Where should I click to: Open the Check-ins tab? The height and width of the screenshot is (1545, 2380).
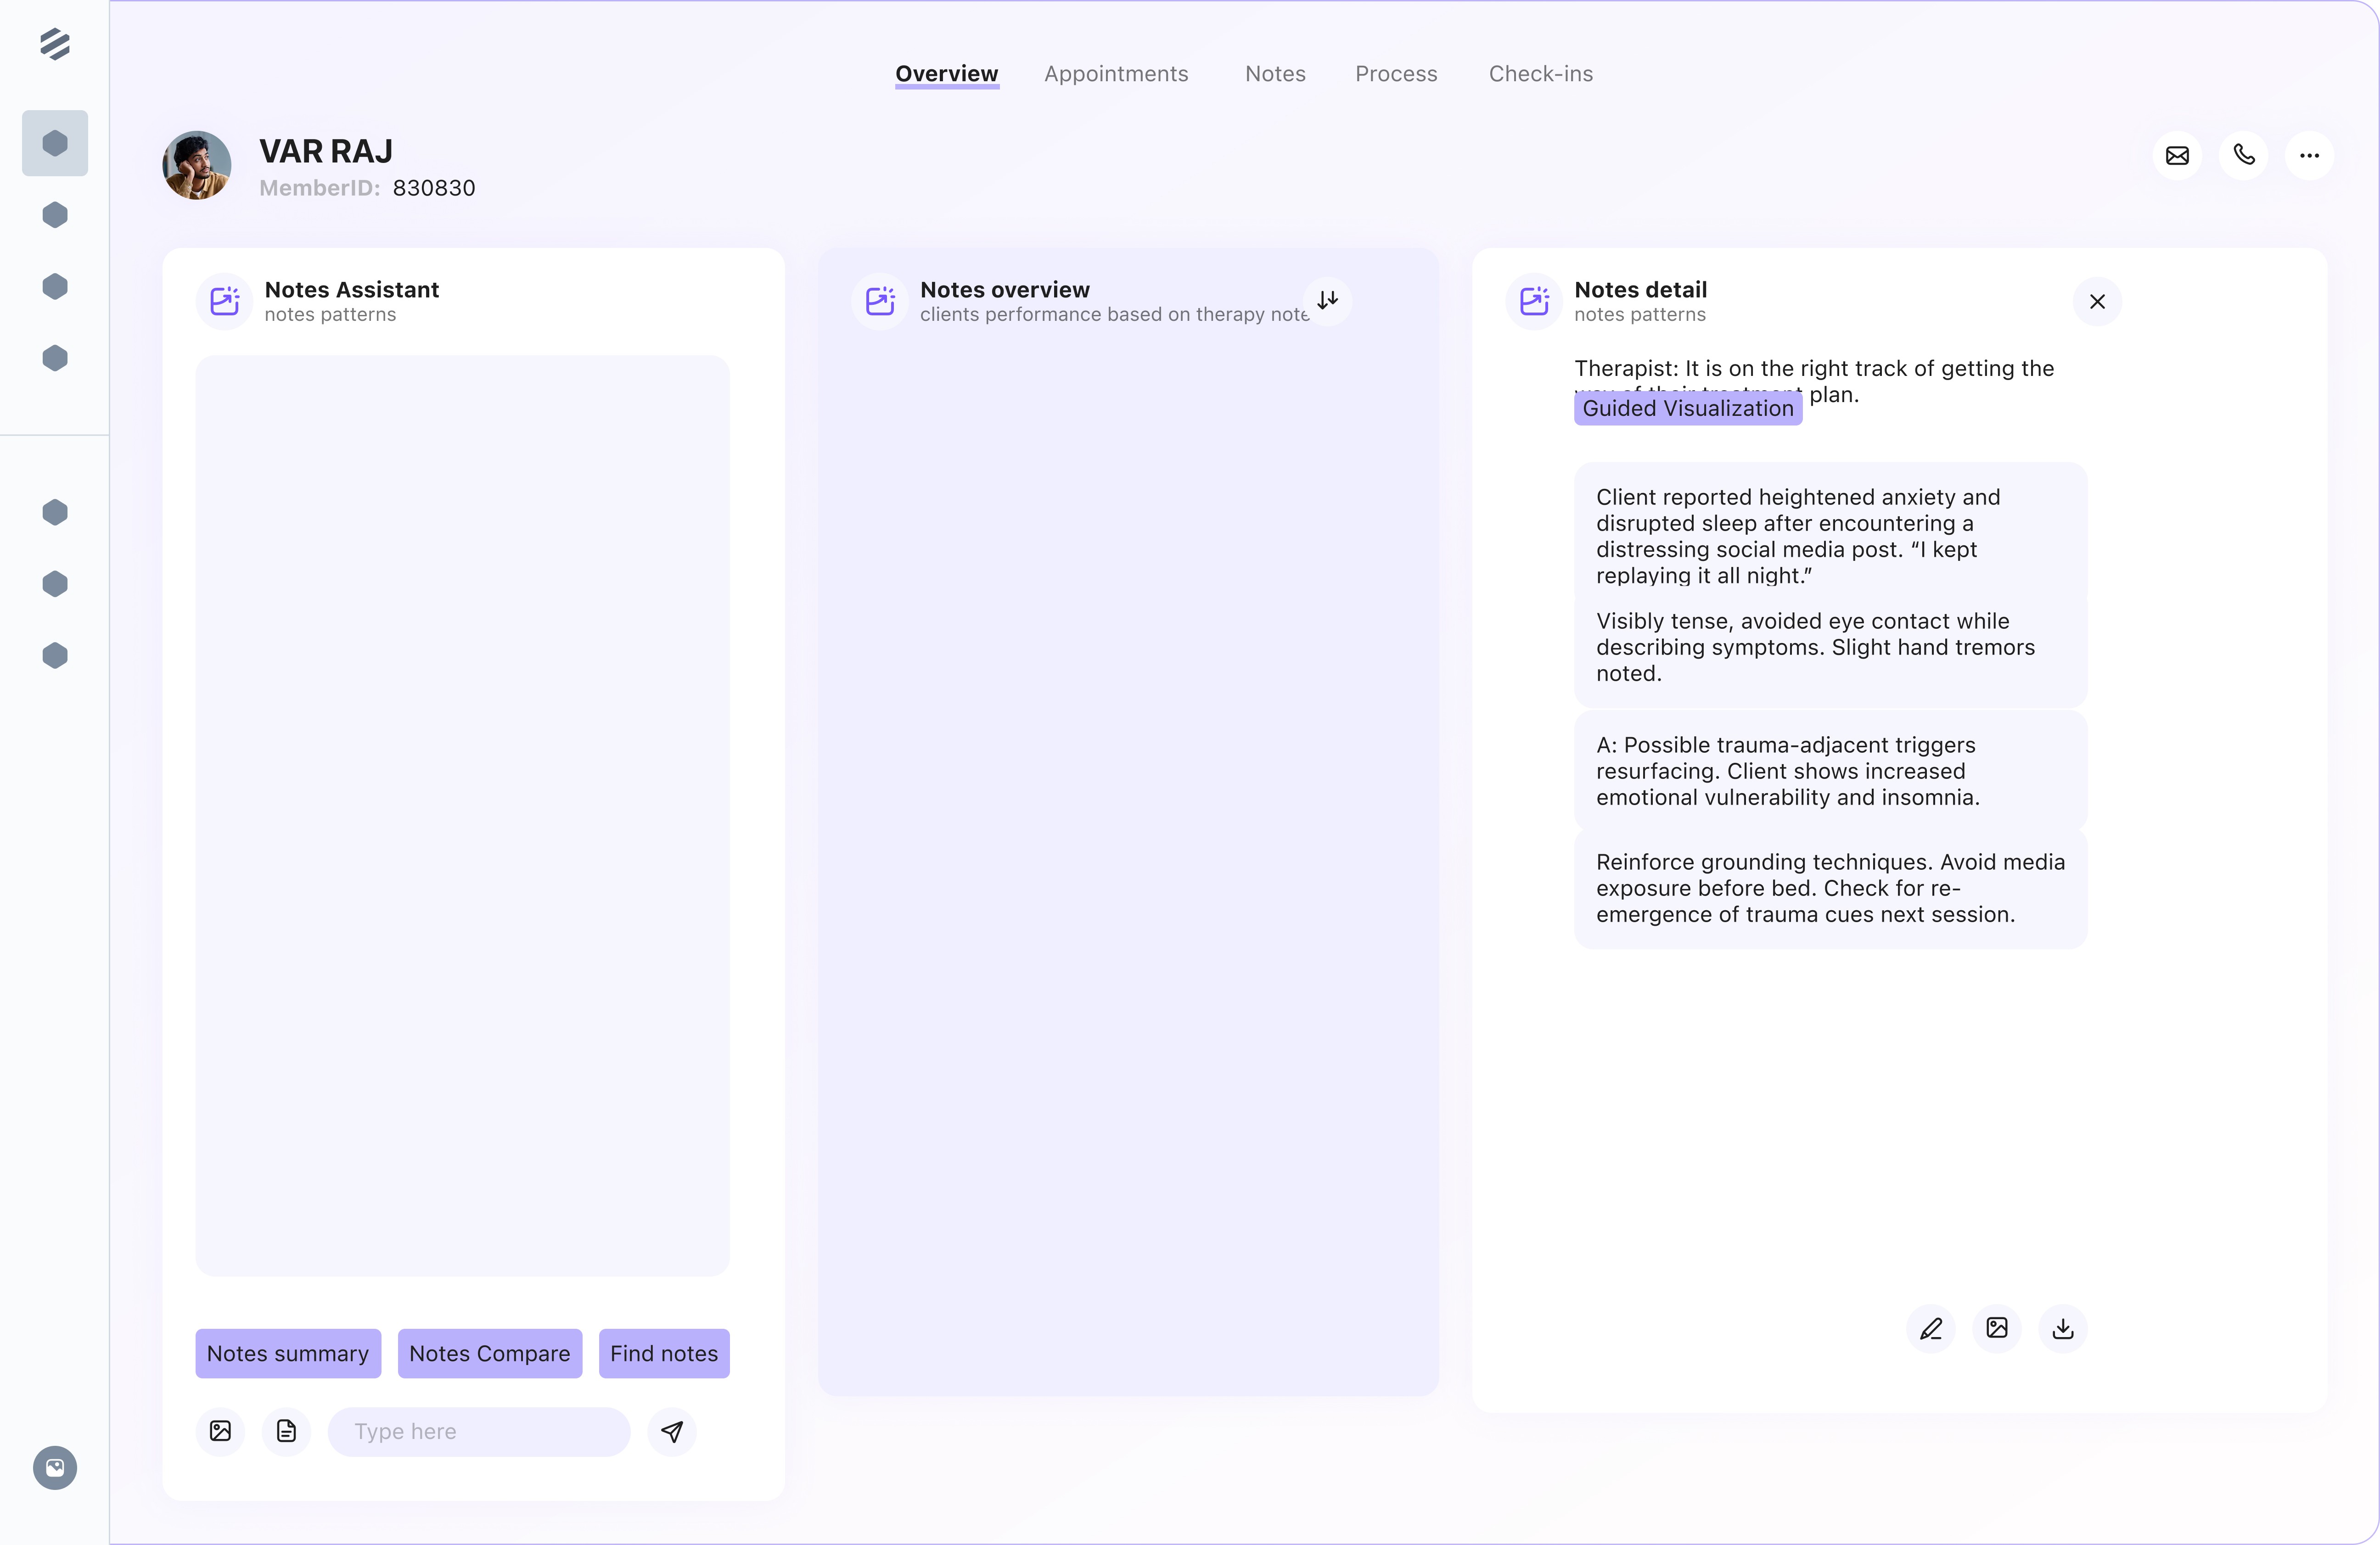[1540, 74]
